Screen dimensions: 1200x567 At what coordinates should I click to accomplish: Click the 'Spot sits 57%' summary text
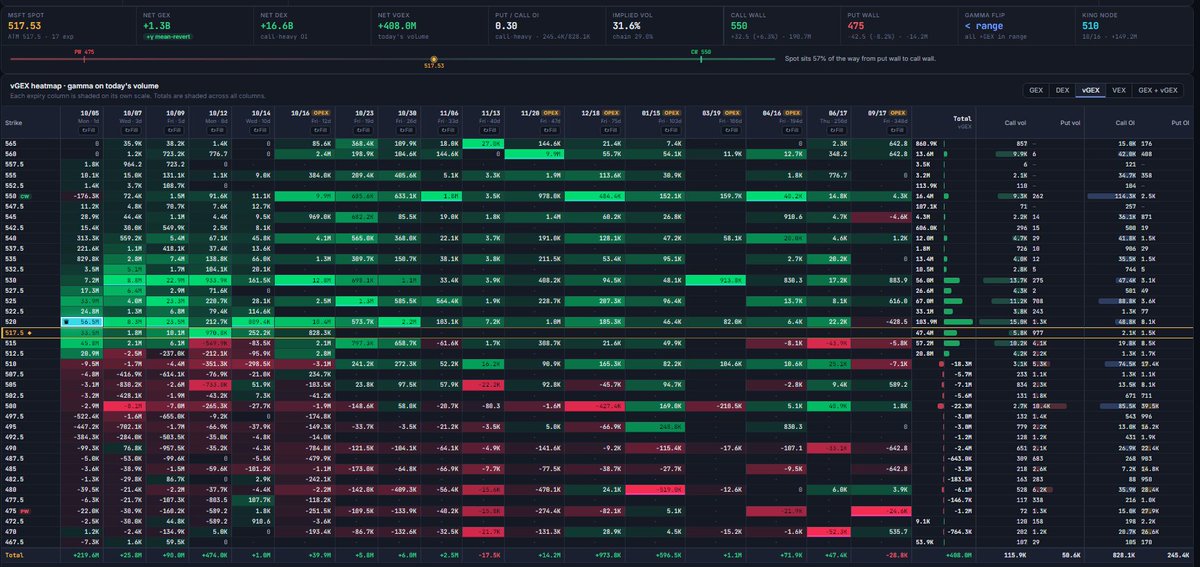tap(860, 59)
